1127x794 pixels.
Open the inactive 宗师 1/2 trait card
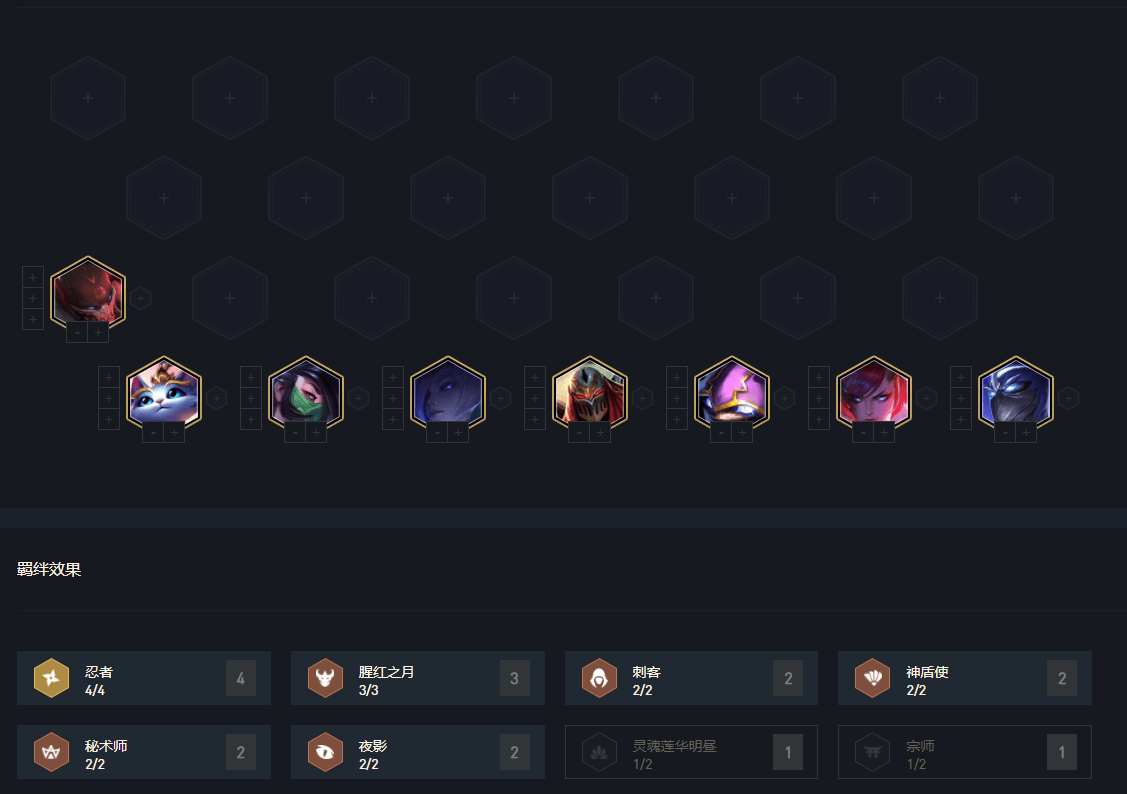965,752
